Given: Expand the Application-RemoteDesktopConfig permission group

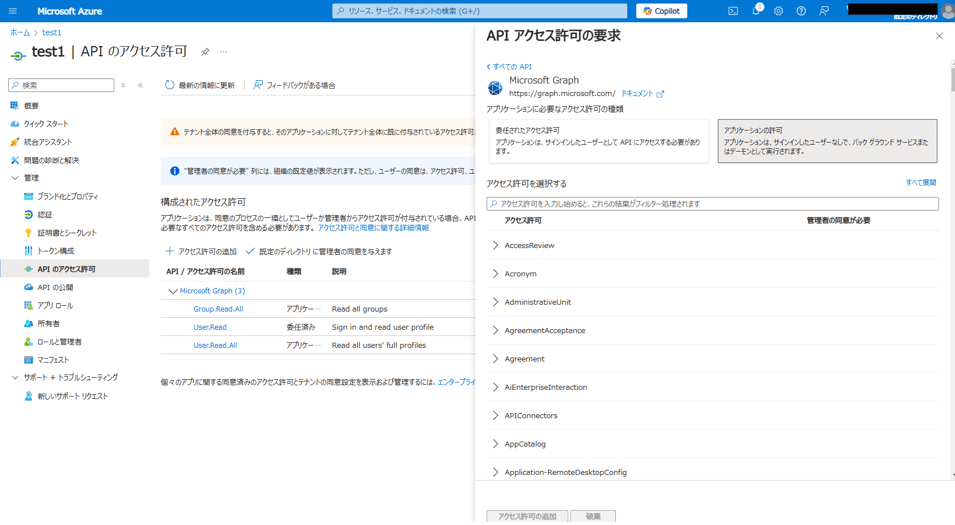Looking at the screenshot, I should point(495,472).
